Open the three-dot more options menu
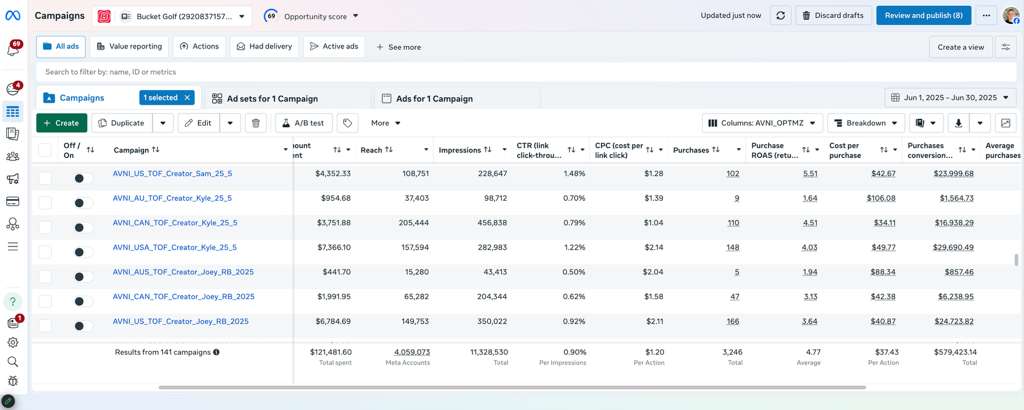Image resolution: width=1024 pixels, height=410 pixels. pyautogui.click(x=985, y=16)
